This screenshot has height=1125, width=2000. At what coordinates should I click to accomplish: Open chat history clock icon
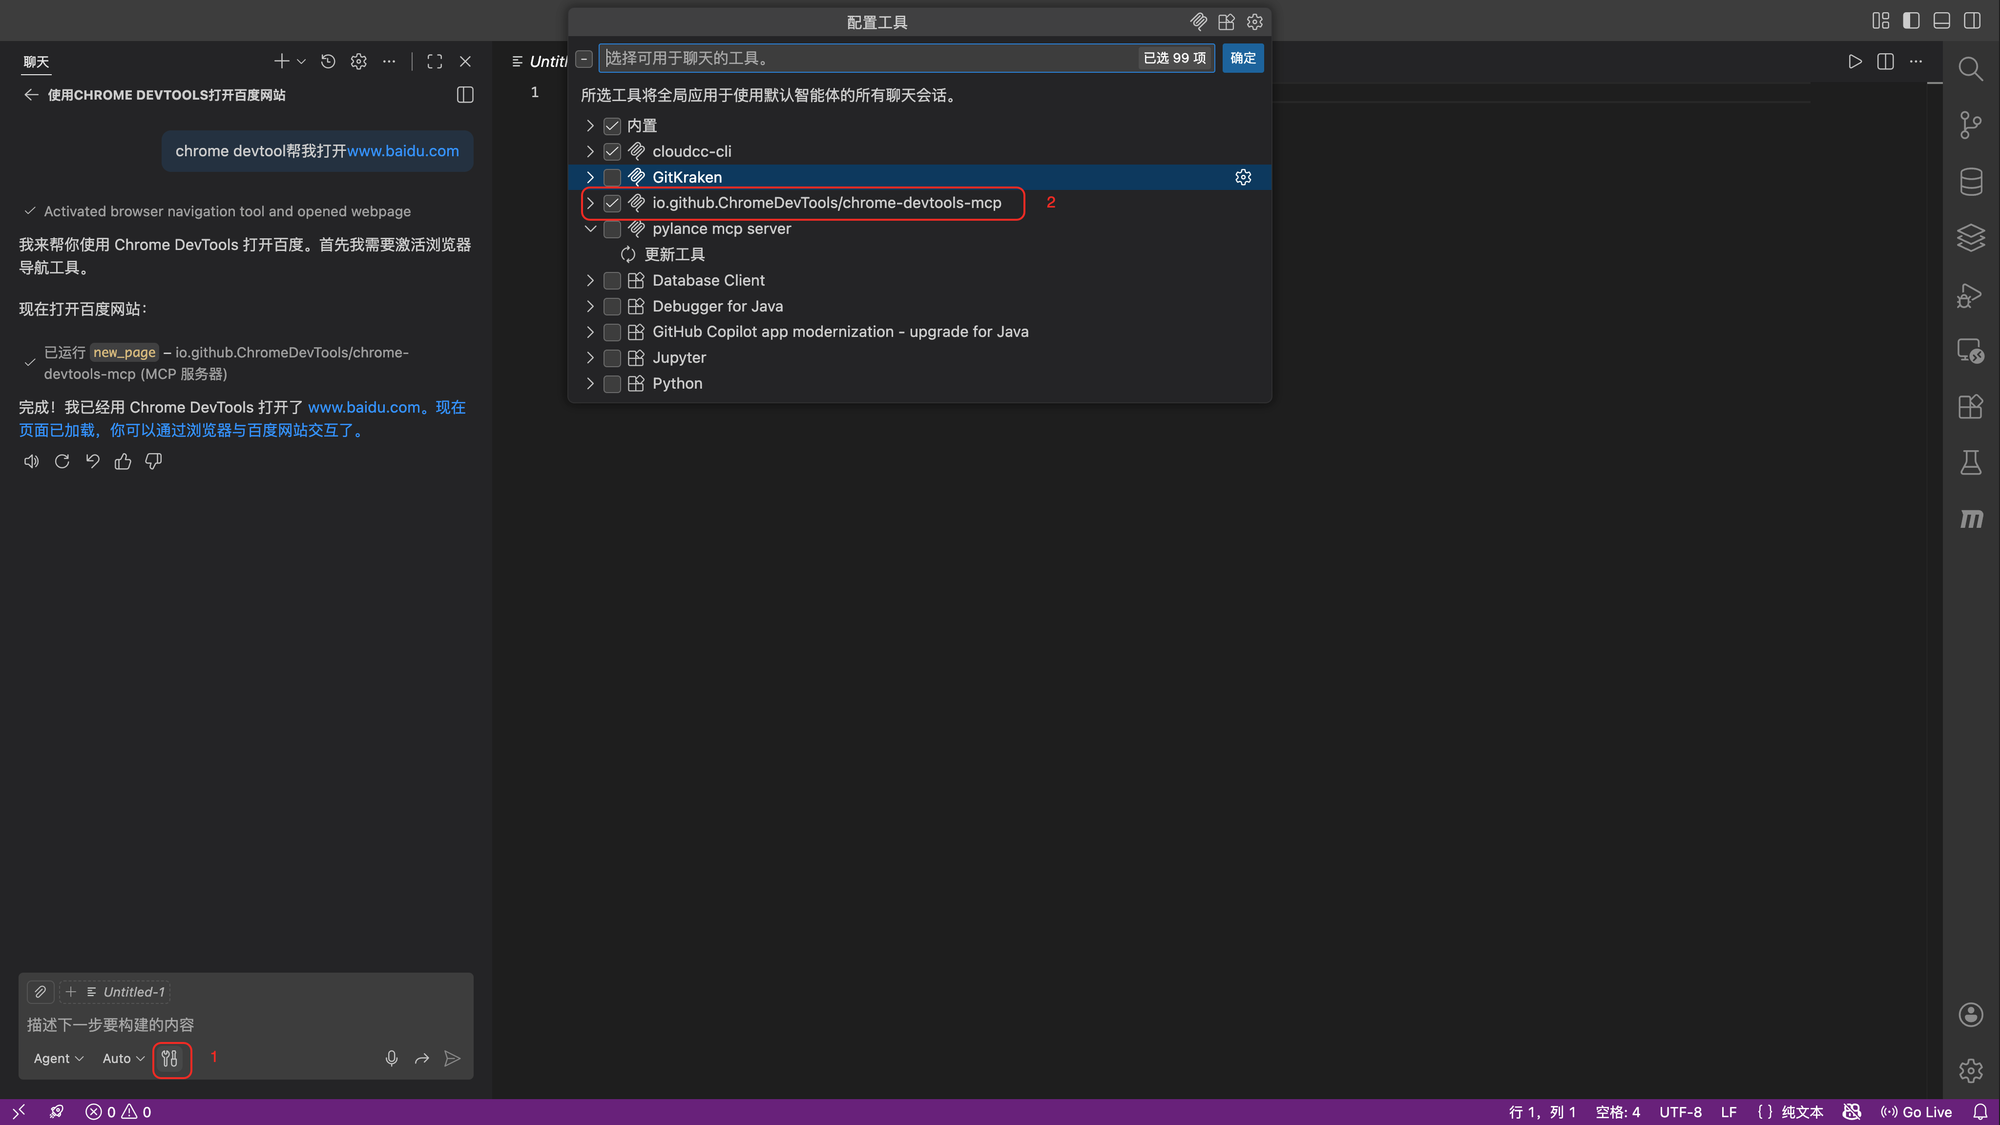[328, 62]
